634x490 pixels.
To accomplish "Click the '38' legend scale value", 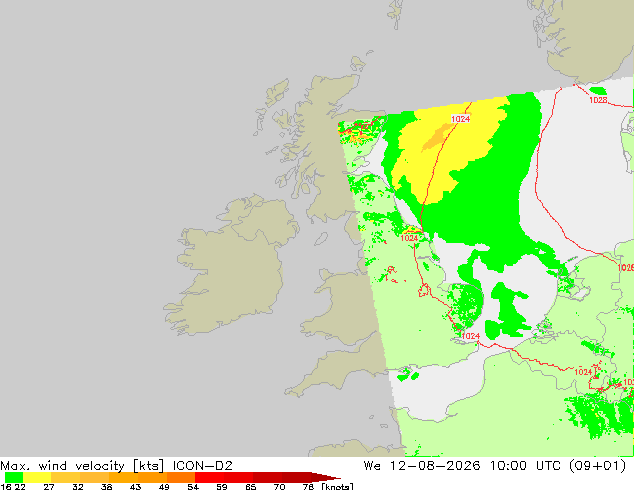I will [x=106, y=486].
